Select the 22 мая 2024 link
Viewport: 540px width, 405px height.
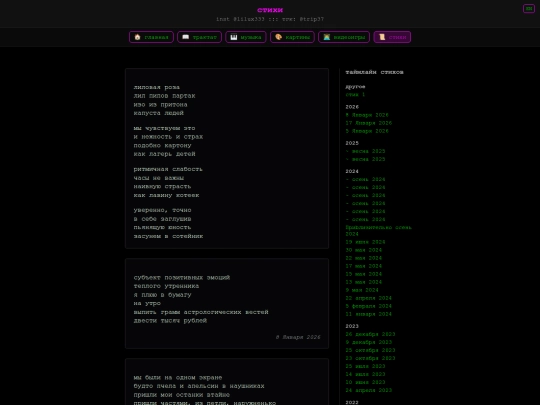click(363, 258)
